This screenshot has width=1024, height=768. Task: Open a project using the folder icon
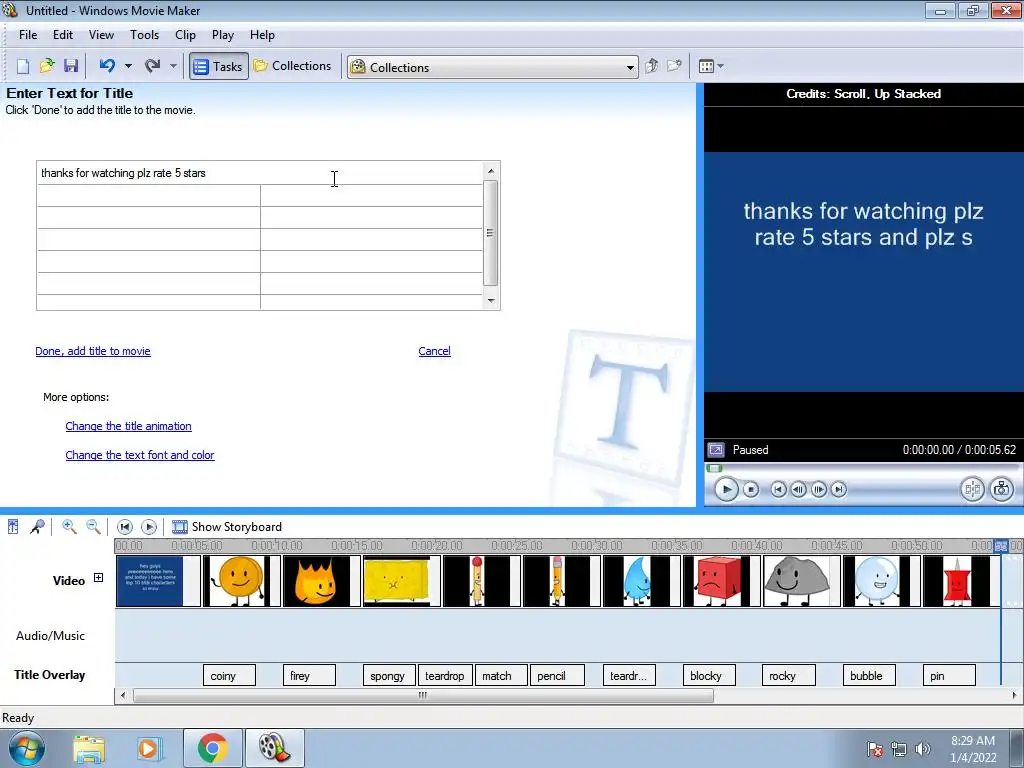(x=47, y=66)
